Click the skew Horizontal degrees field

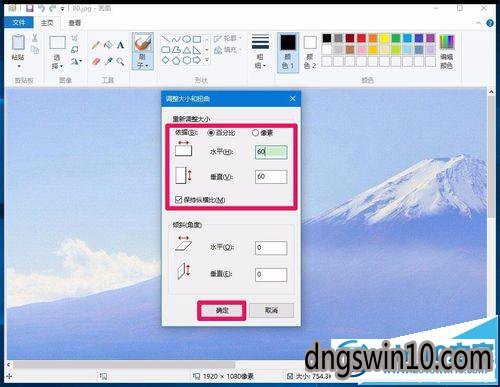coord(271,248)
